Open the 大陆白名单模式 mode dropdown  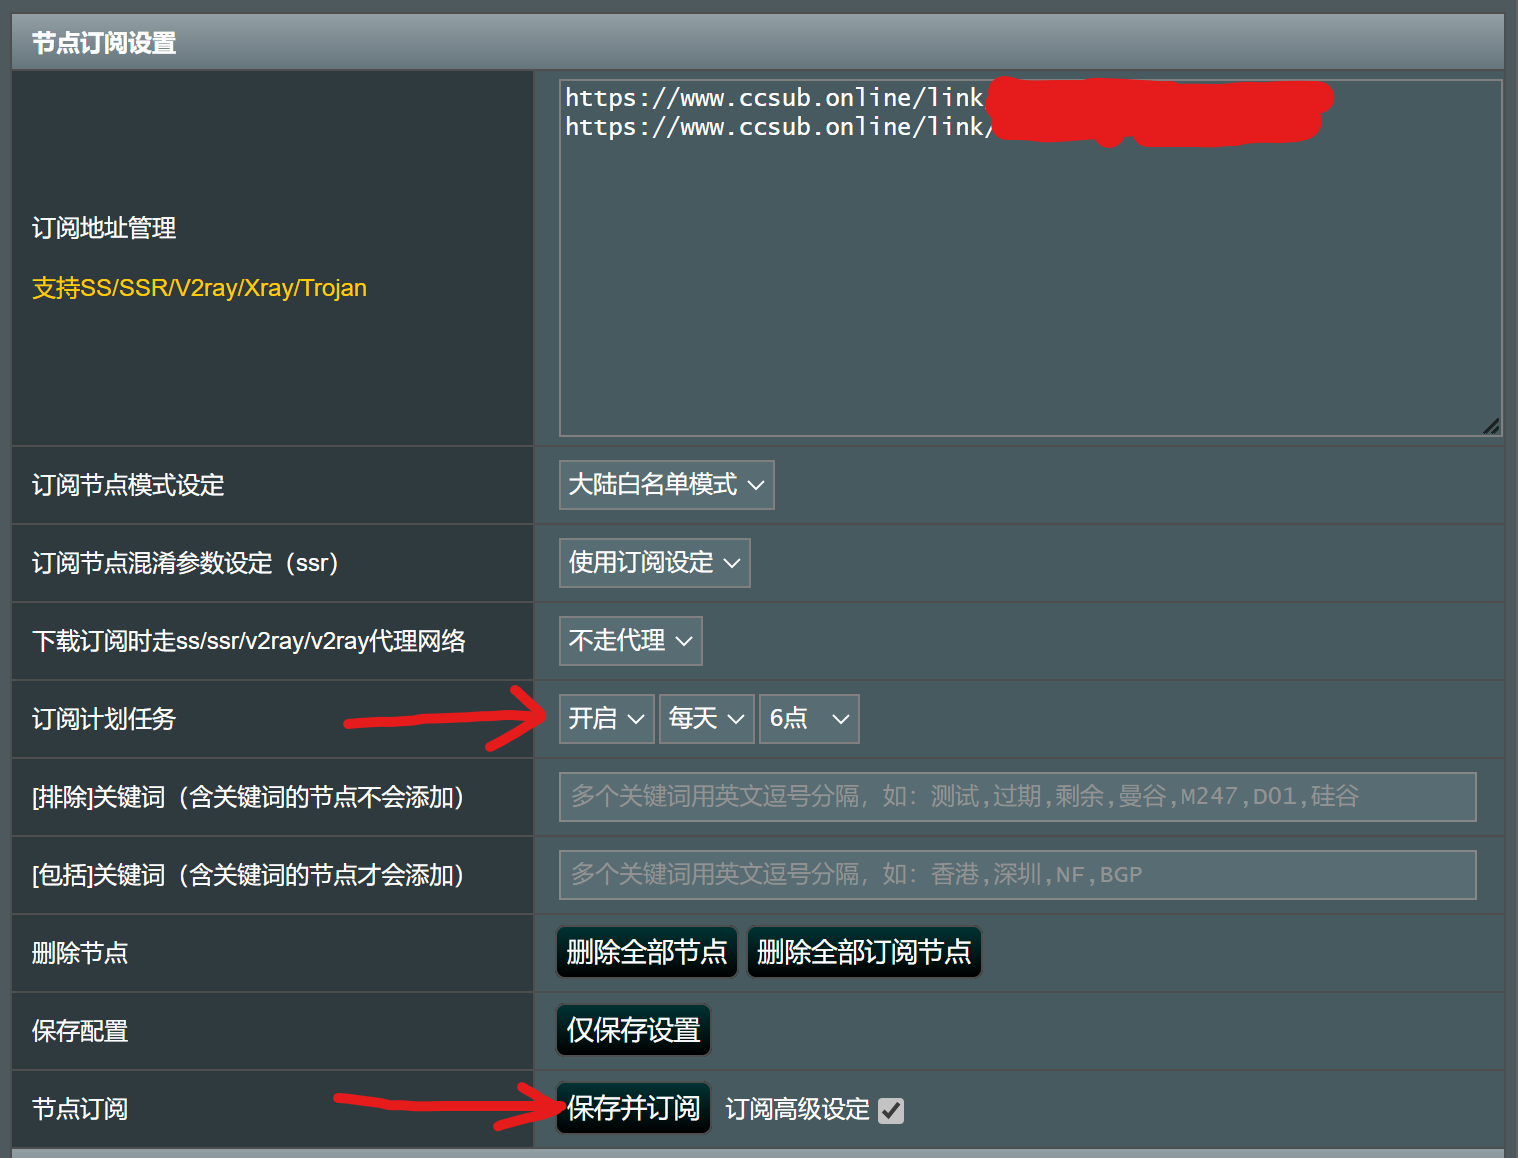click(x=666, y=485)
